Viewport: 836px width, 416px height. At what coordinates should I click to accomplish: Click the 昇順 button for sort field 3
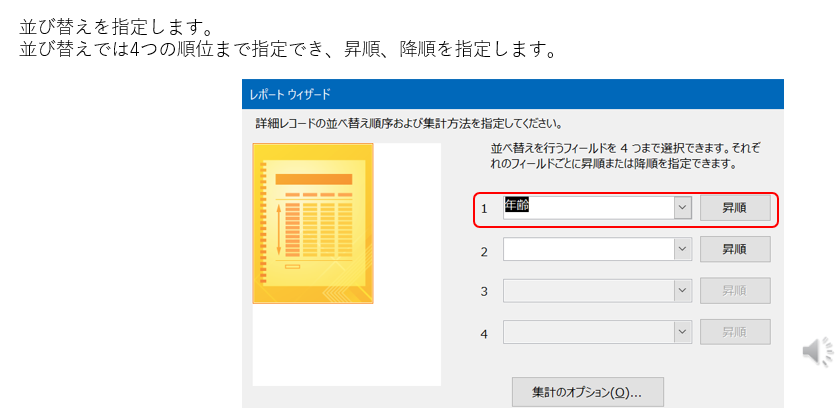coord(734,291)
